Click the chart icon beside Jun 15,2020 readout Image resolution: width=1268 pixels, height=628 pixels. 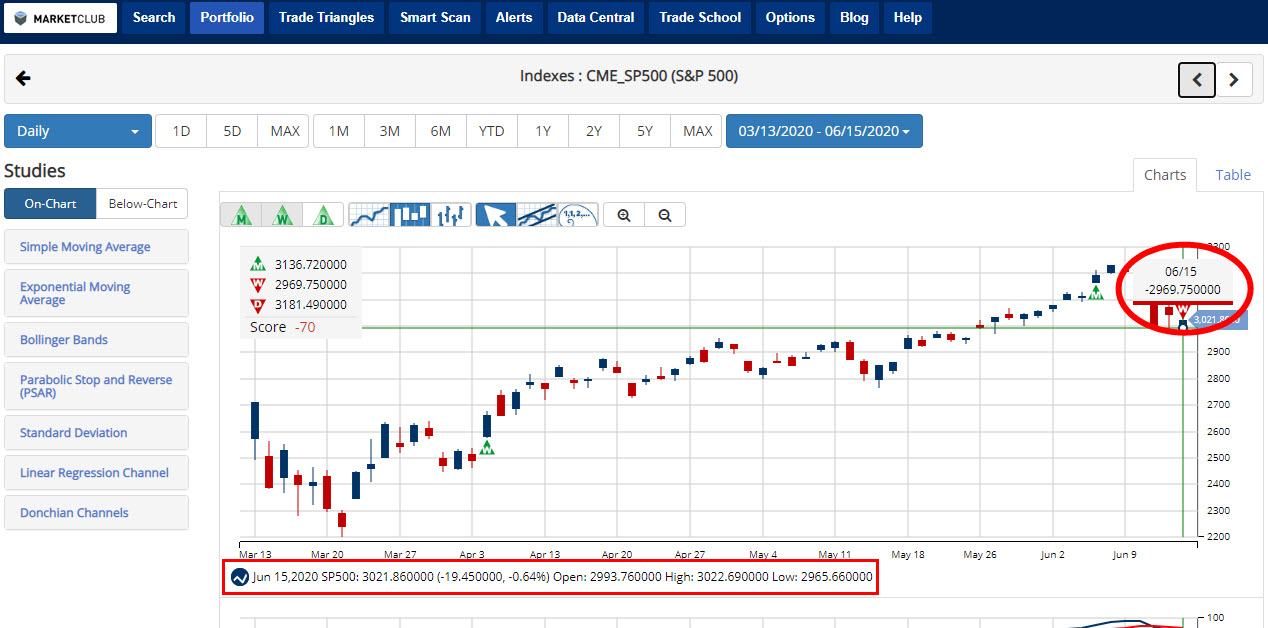[x=240, y=577]
